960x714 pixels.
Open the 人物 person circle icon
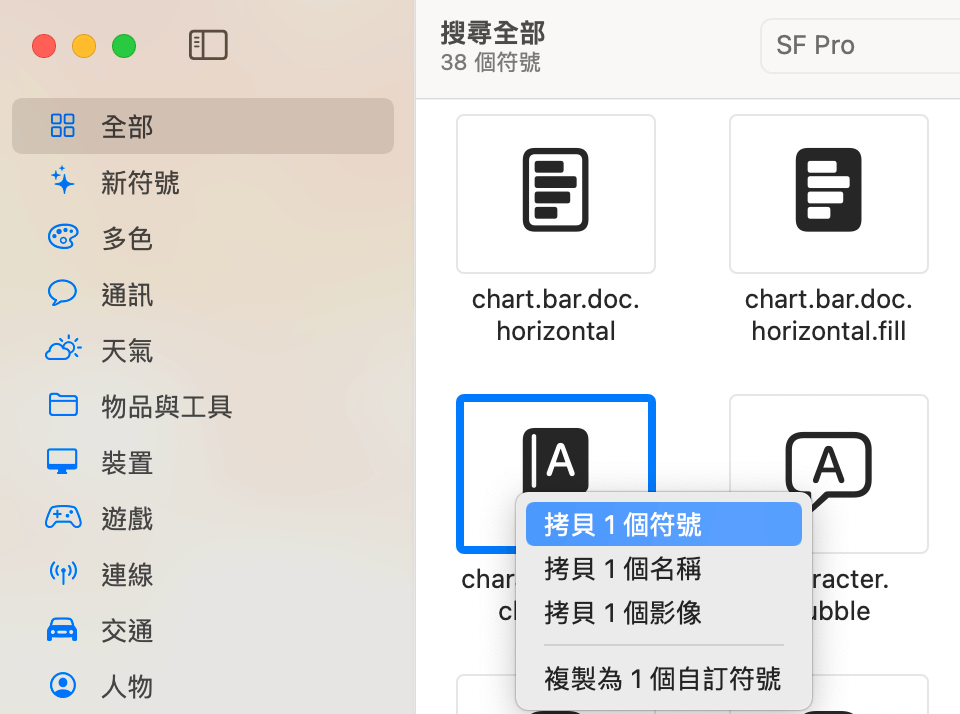(62, 685)
